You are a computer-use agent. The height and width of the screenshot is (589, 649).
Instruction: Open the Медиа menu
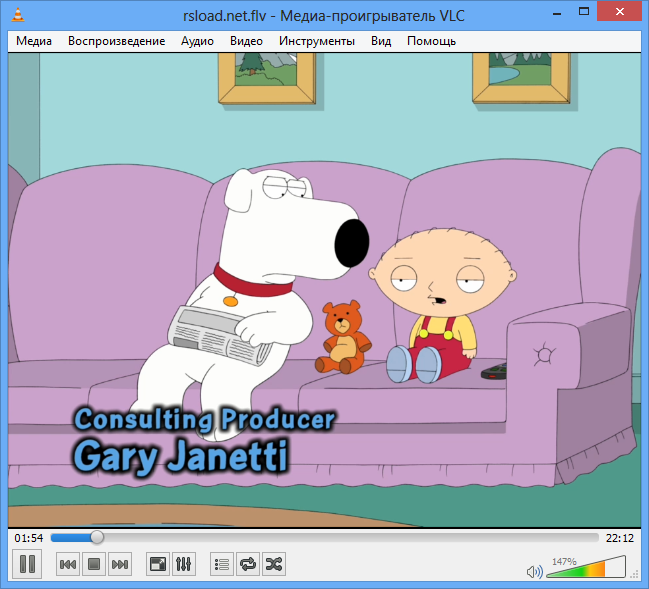pos(34,41)
